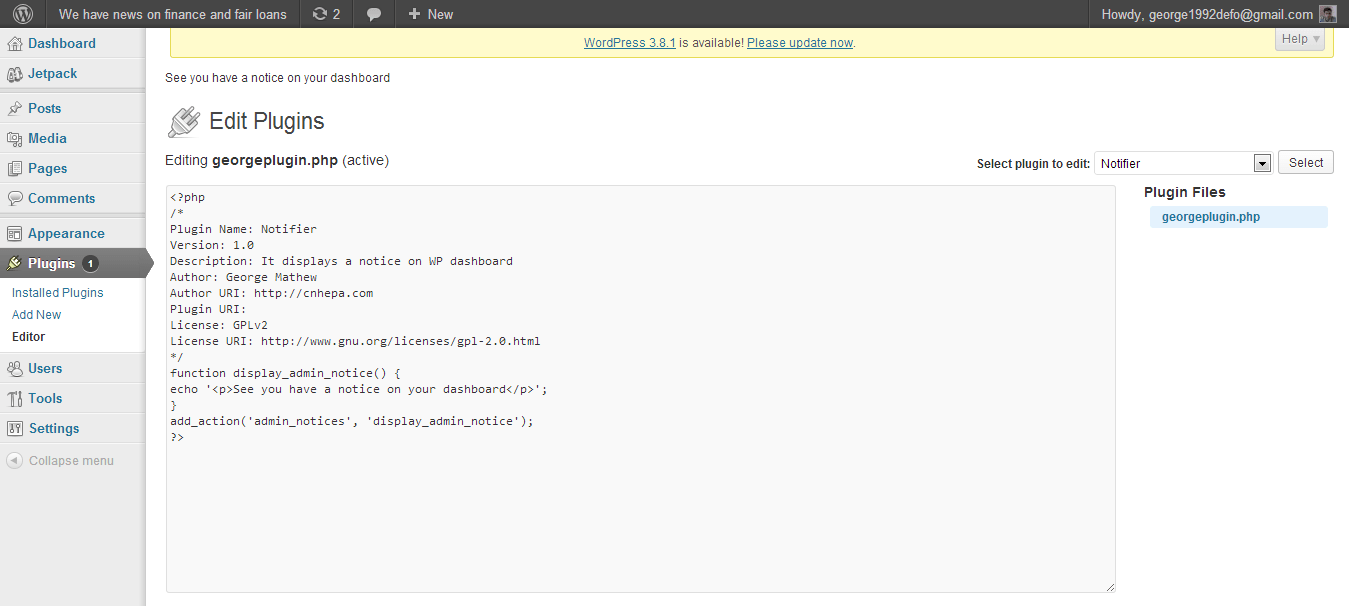Click the Settings sidebar icon
Screen dimensions: 1349x606
coord(15,428)
